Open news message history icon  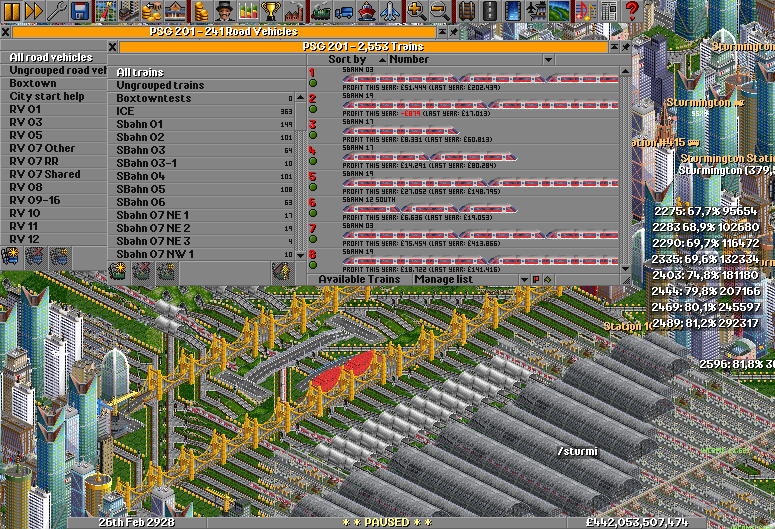pyautogui.click(x=607, y=11)
